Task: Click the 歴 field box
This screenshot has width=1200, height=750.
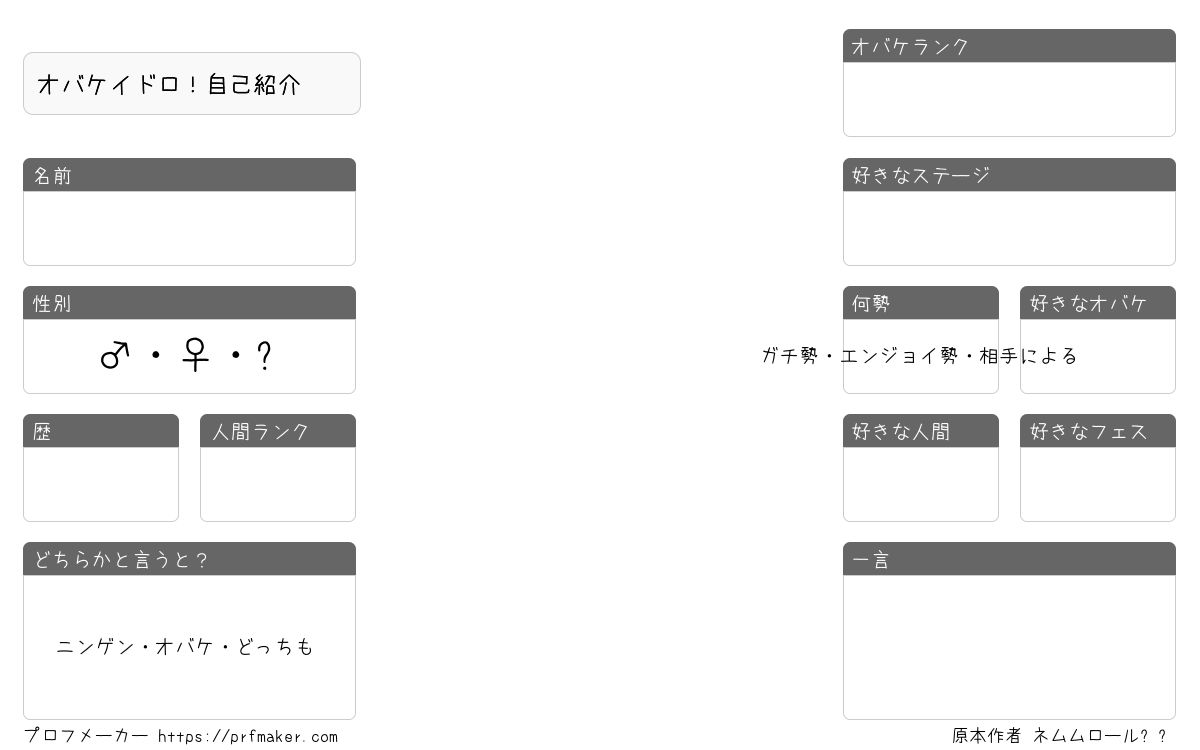Action: click(101, 484)
